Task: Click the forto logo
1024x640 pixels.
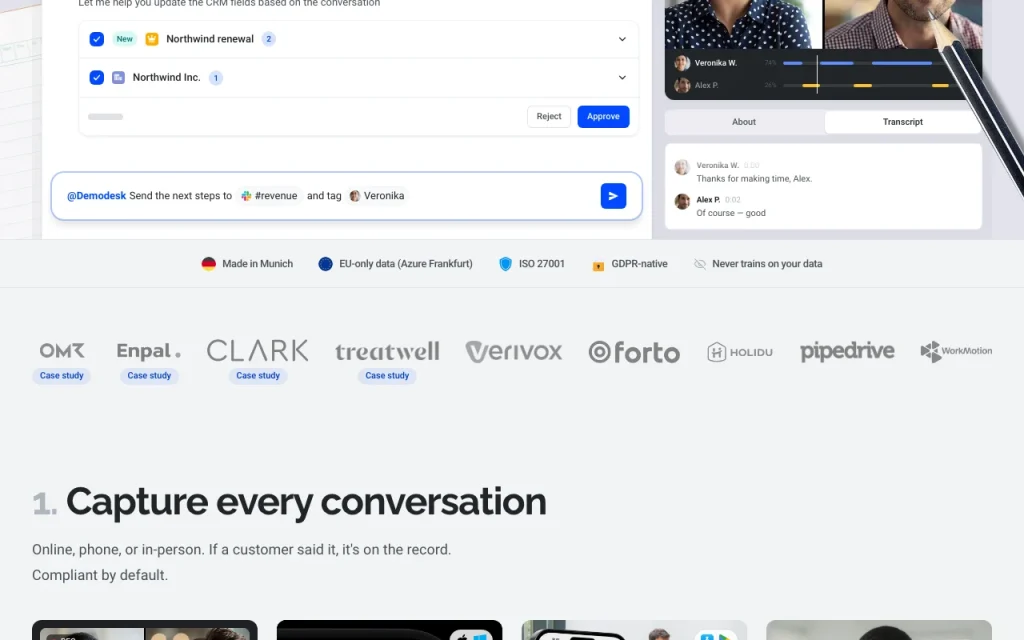Action: coord(634,352)
